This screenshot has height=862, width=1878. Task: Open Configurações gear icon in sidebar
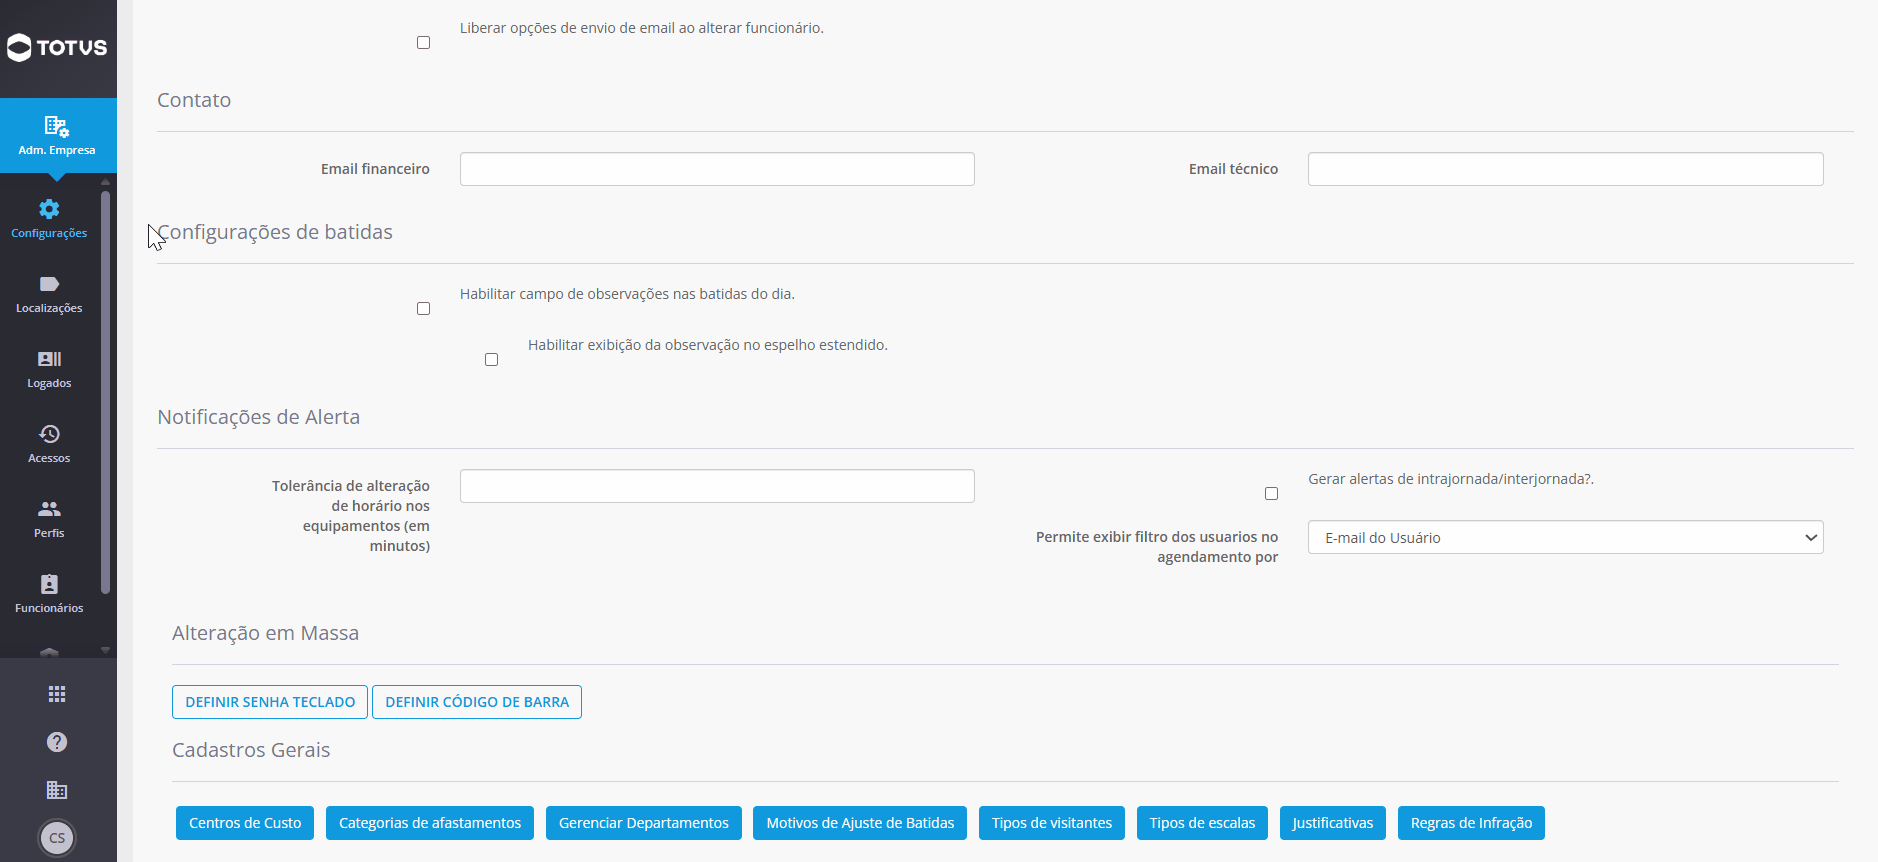coord(49,209)
